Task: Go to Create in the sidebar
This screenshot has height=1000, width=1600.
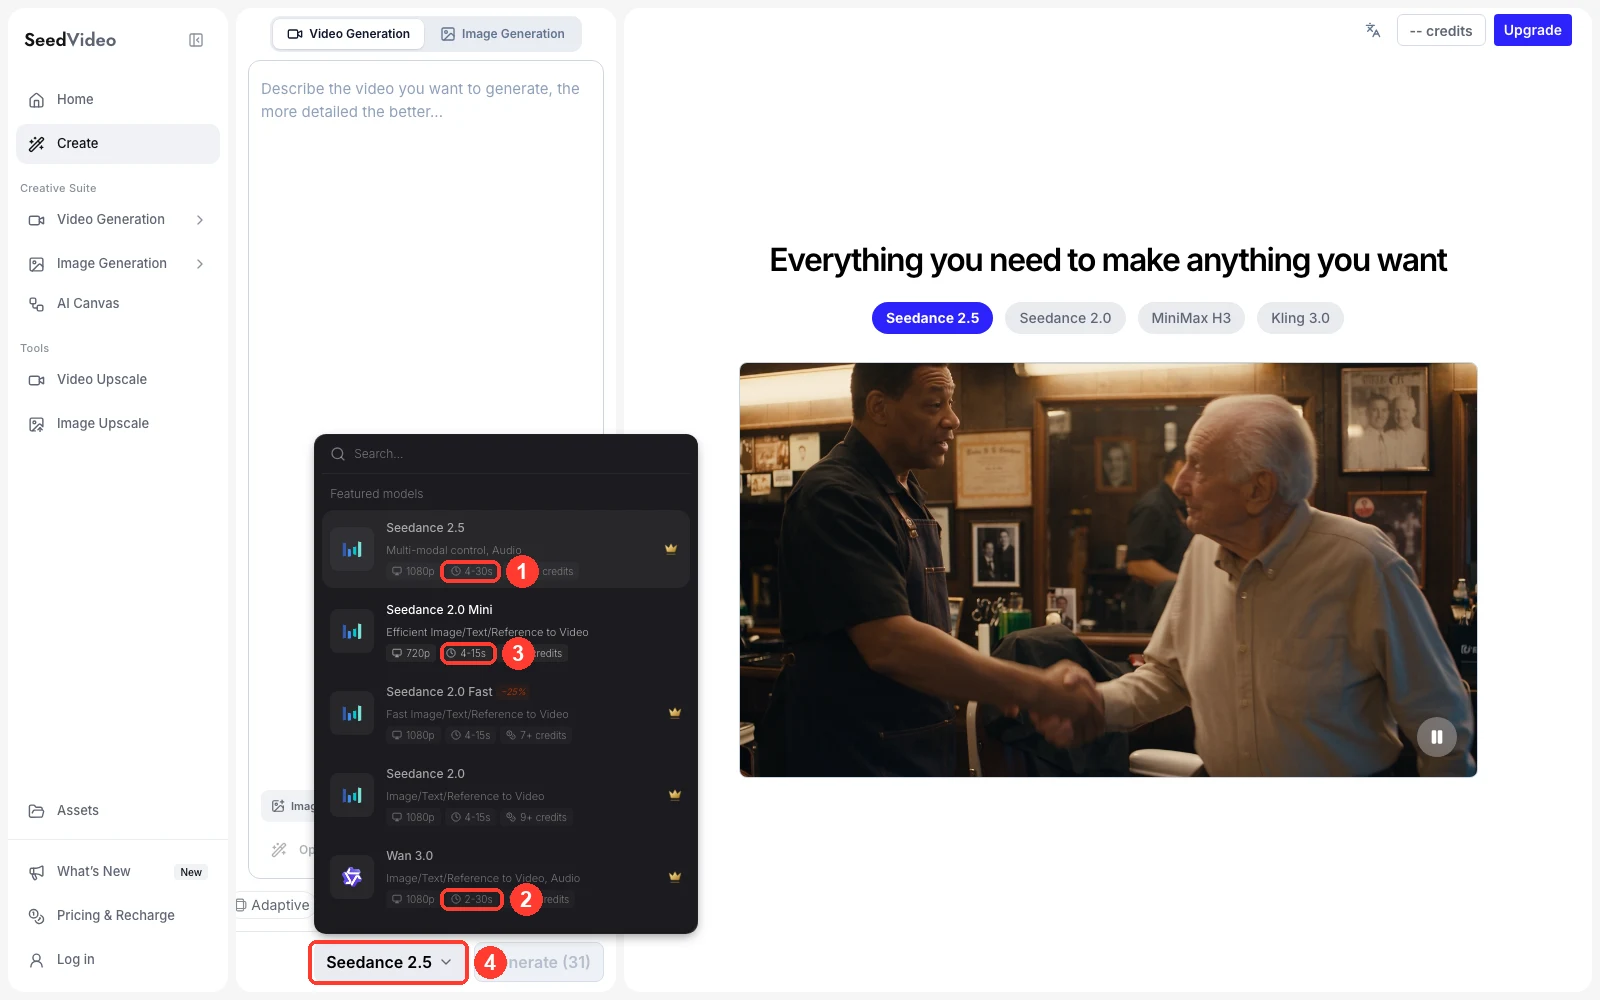Action: [x=118, y=144]
